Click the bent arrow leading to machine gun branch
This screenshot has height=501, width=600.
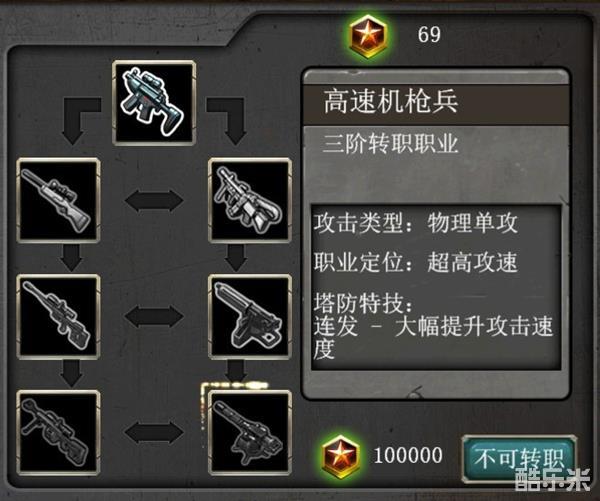[x=228, y=120]
